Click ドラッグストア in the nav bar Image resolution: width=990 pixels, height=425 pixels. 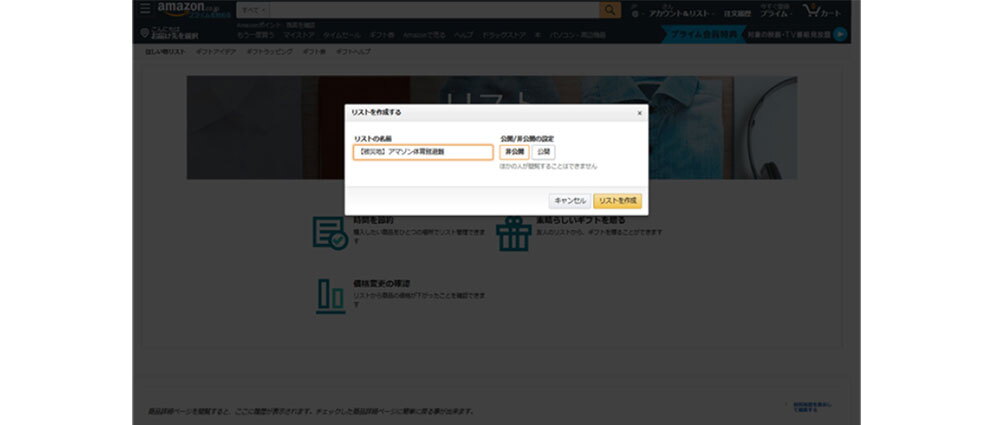coord(504,35)
